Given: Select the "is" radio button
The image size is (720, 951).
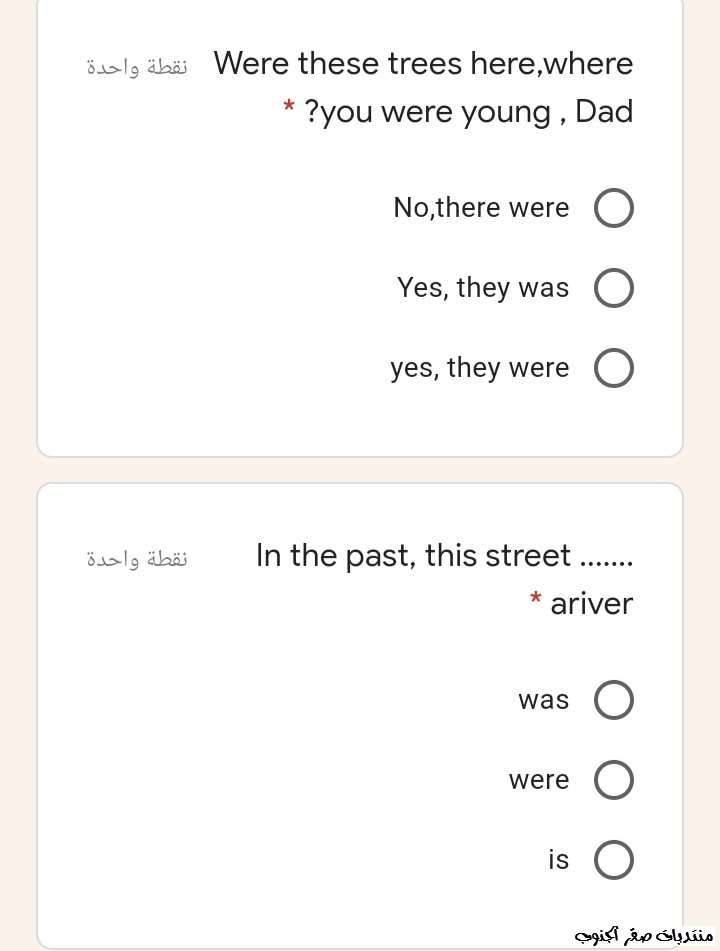Looking at the screenshot, I should (x=614, y=860).
